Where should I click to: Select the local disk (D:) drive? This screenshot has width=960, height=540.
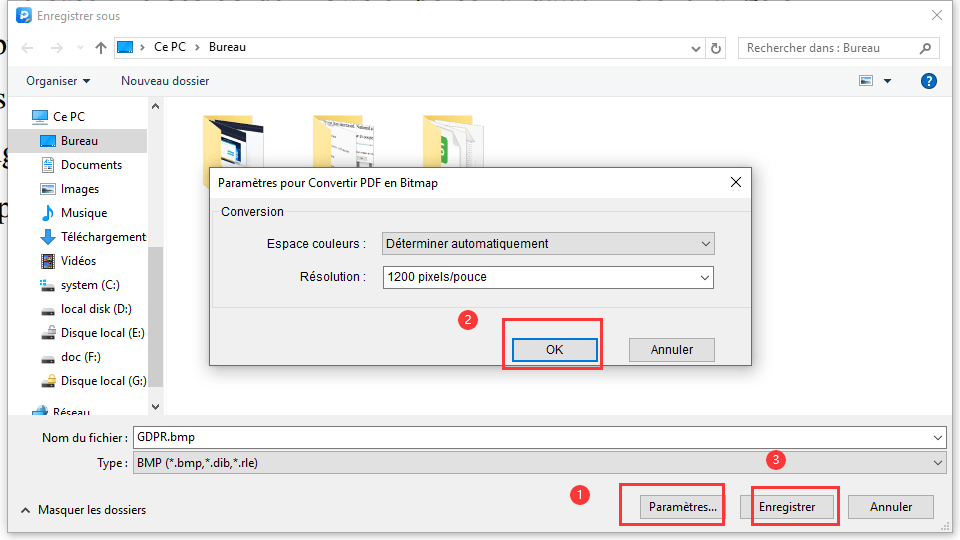[x=96, y=309]
